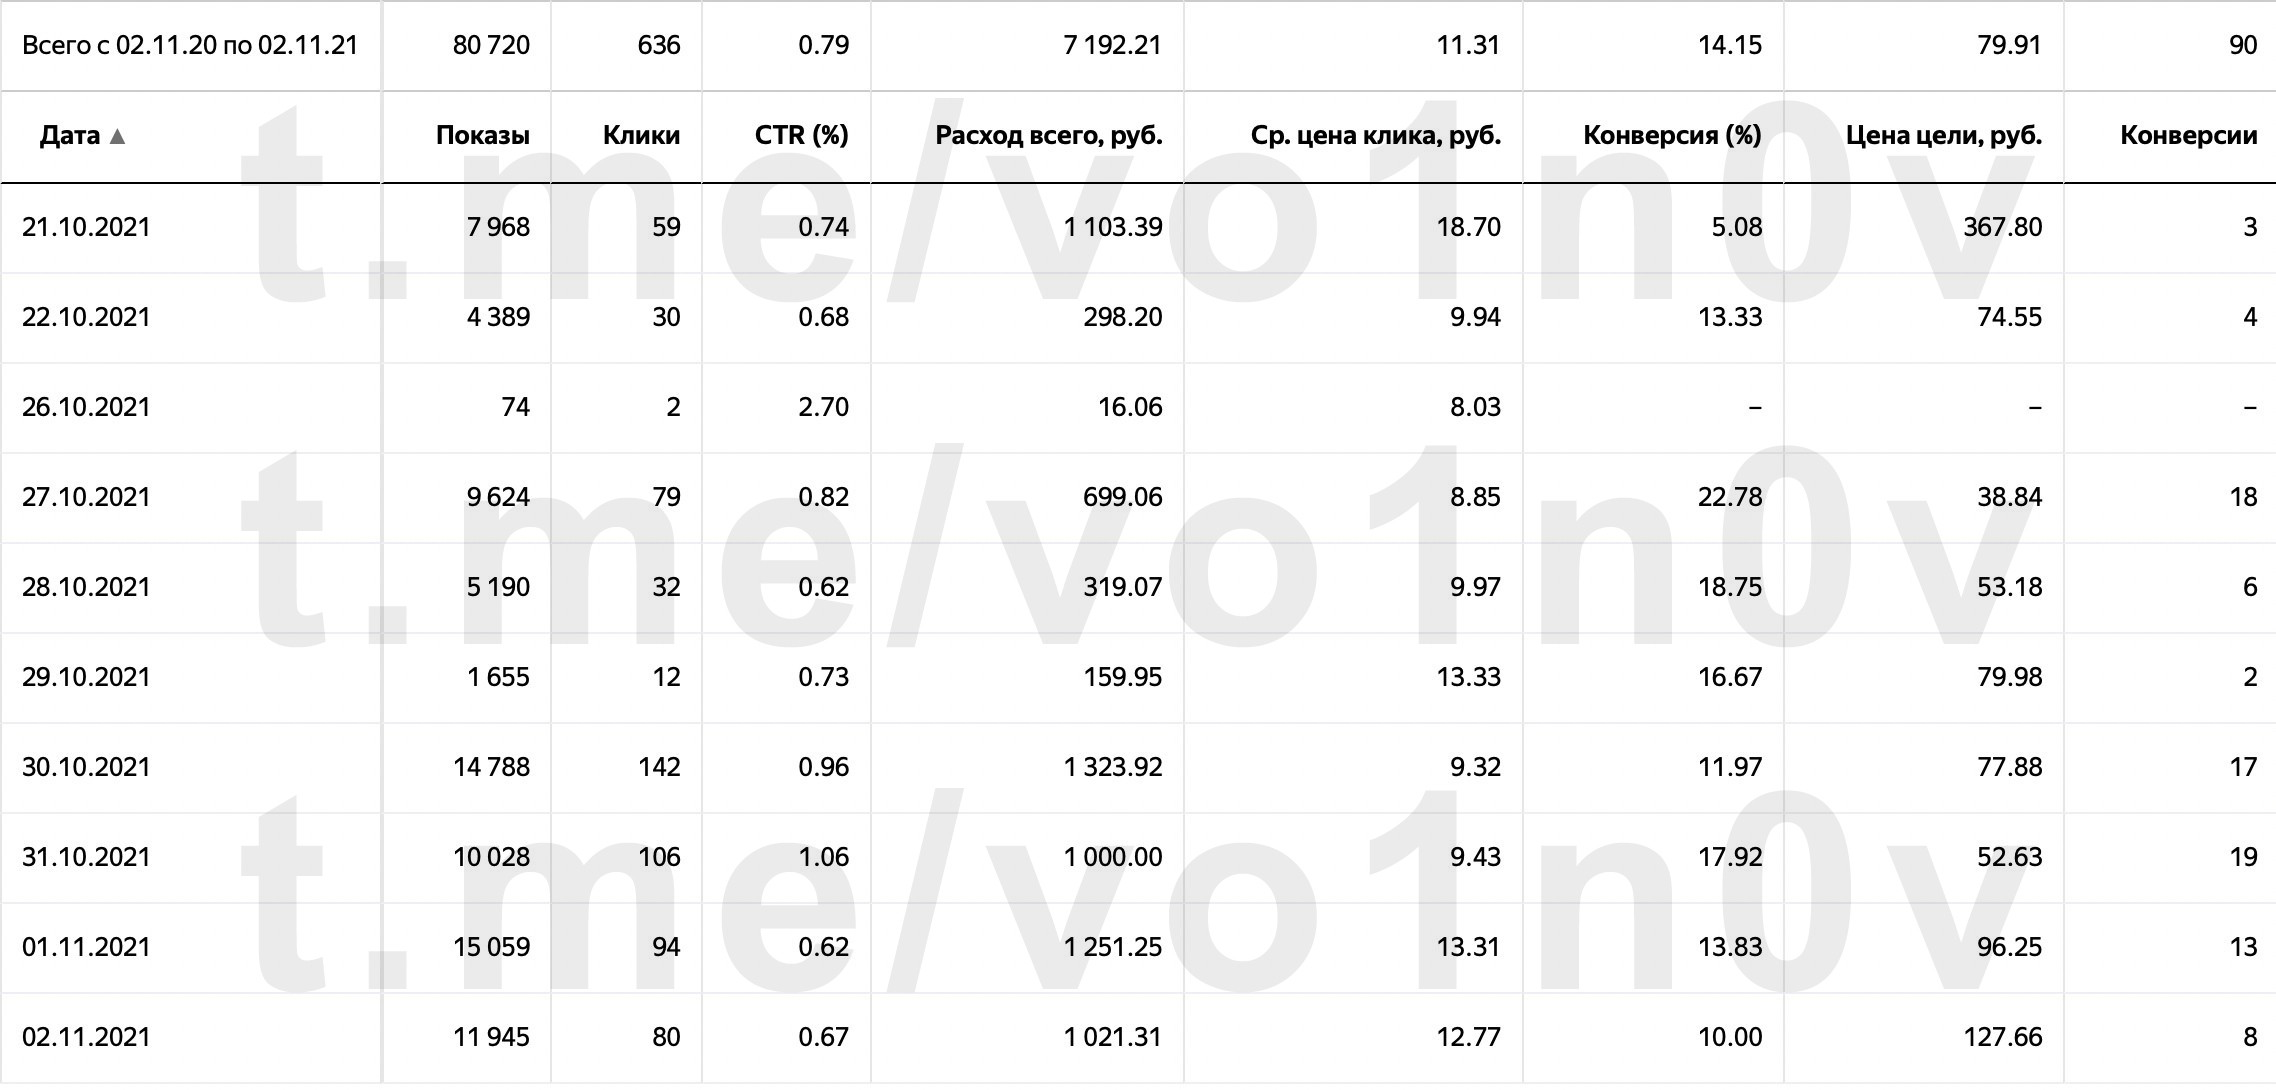Select the 02.11.2021 date cell
Screen dimensions: 2276x1090
[x=86, y=1037]
